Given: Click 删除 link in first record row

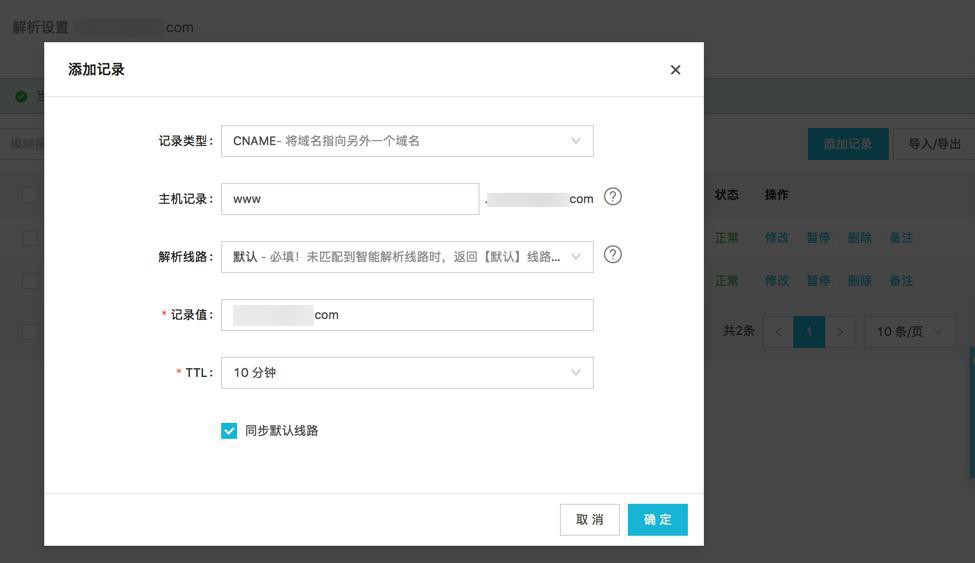Looking at the screenshot, I should [x=859, y=238].
